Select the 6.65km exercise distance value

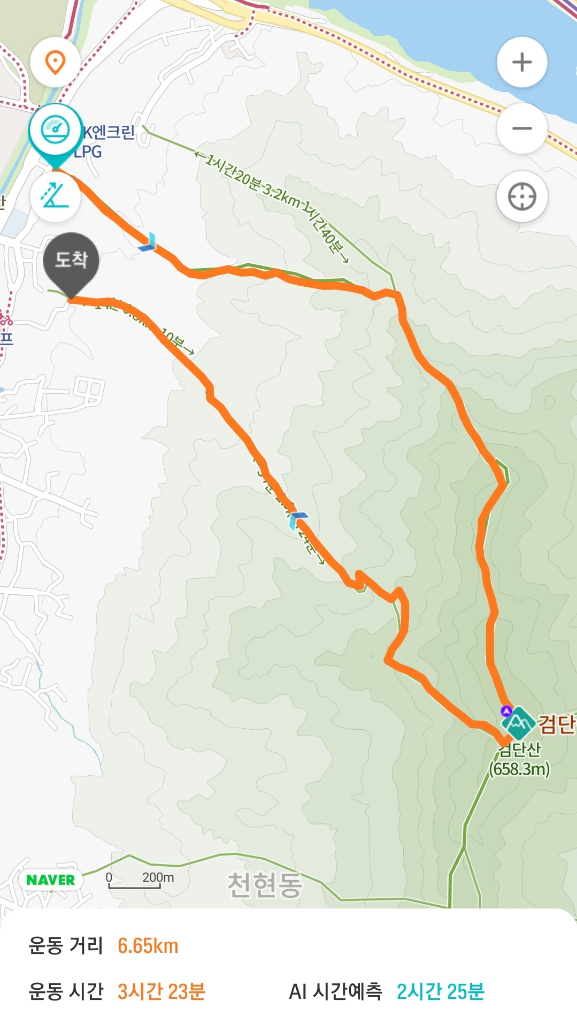click(x=148, y=946)
